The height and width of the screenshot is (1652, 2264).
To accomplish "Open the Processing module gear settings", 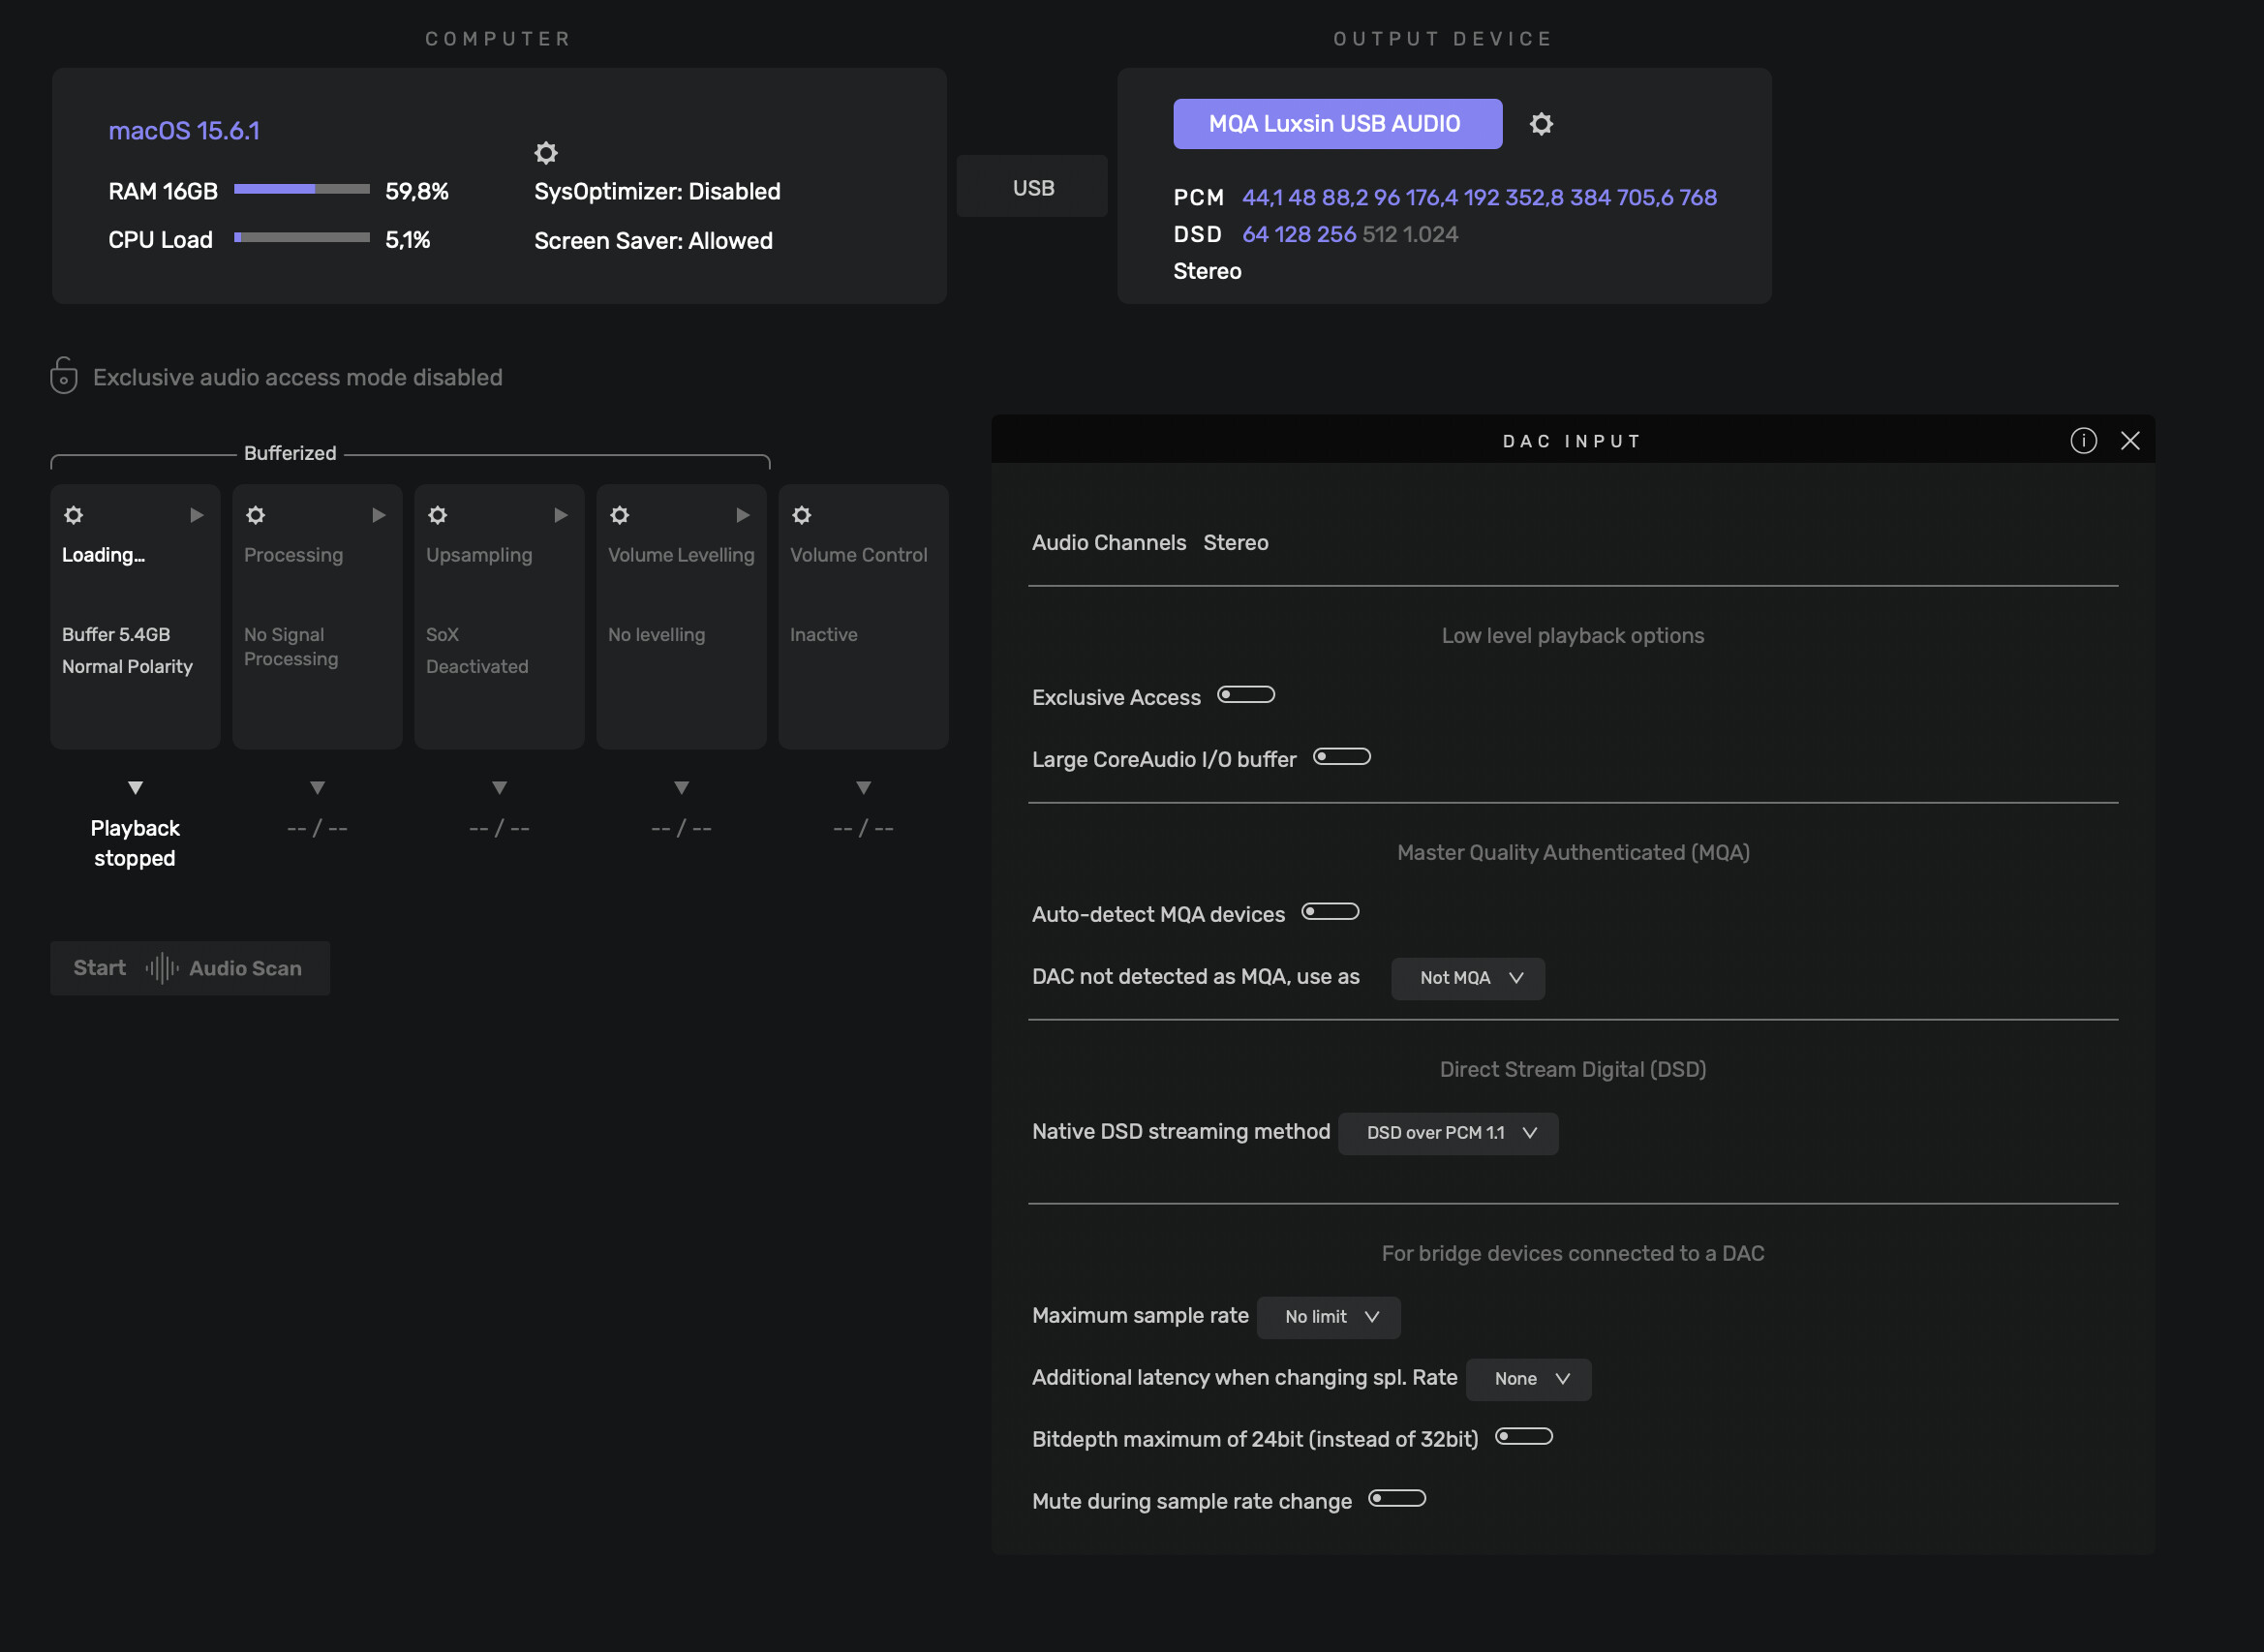I will (x=256, y=515).
